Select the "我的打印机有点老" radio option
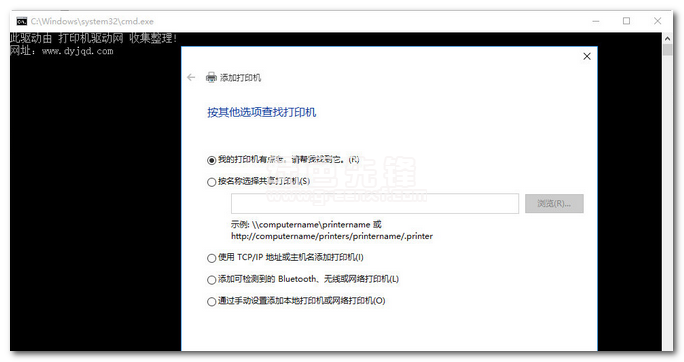Viewport: 684px width, 362px height. (212, 160)
